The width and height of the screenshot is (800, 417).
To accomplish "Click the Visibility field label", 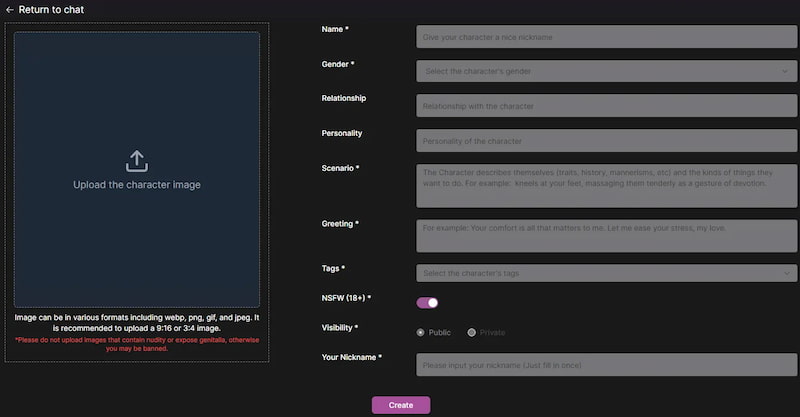I will pos(340,328).
